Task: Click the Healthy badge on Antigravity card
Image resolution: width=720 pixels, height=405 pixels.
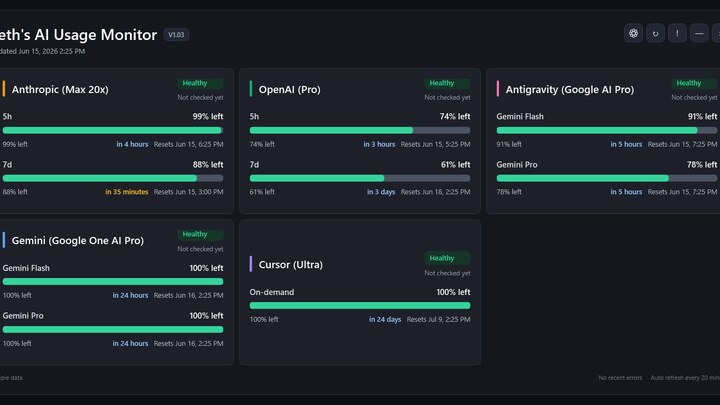Action: click(694, 83)
